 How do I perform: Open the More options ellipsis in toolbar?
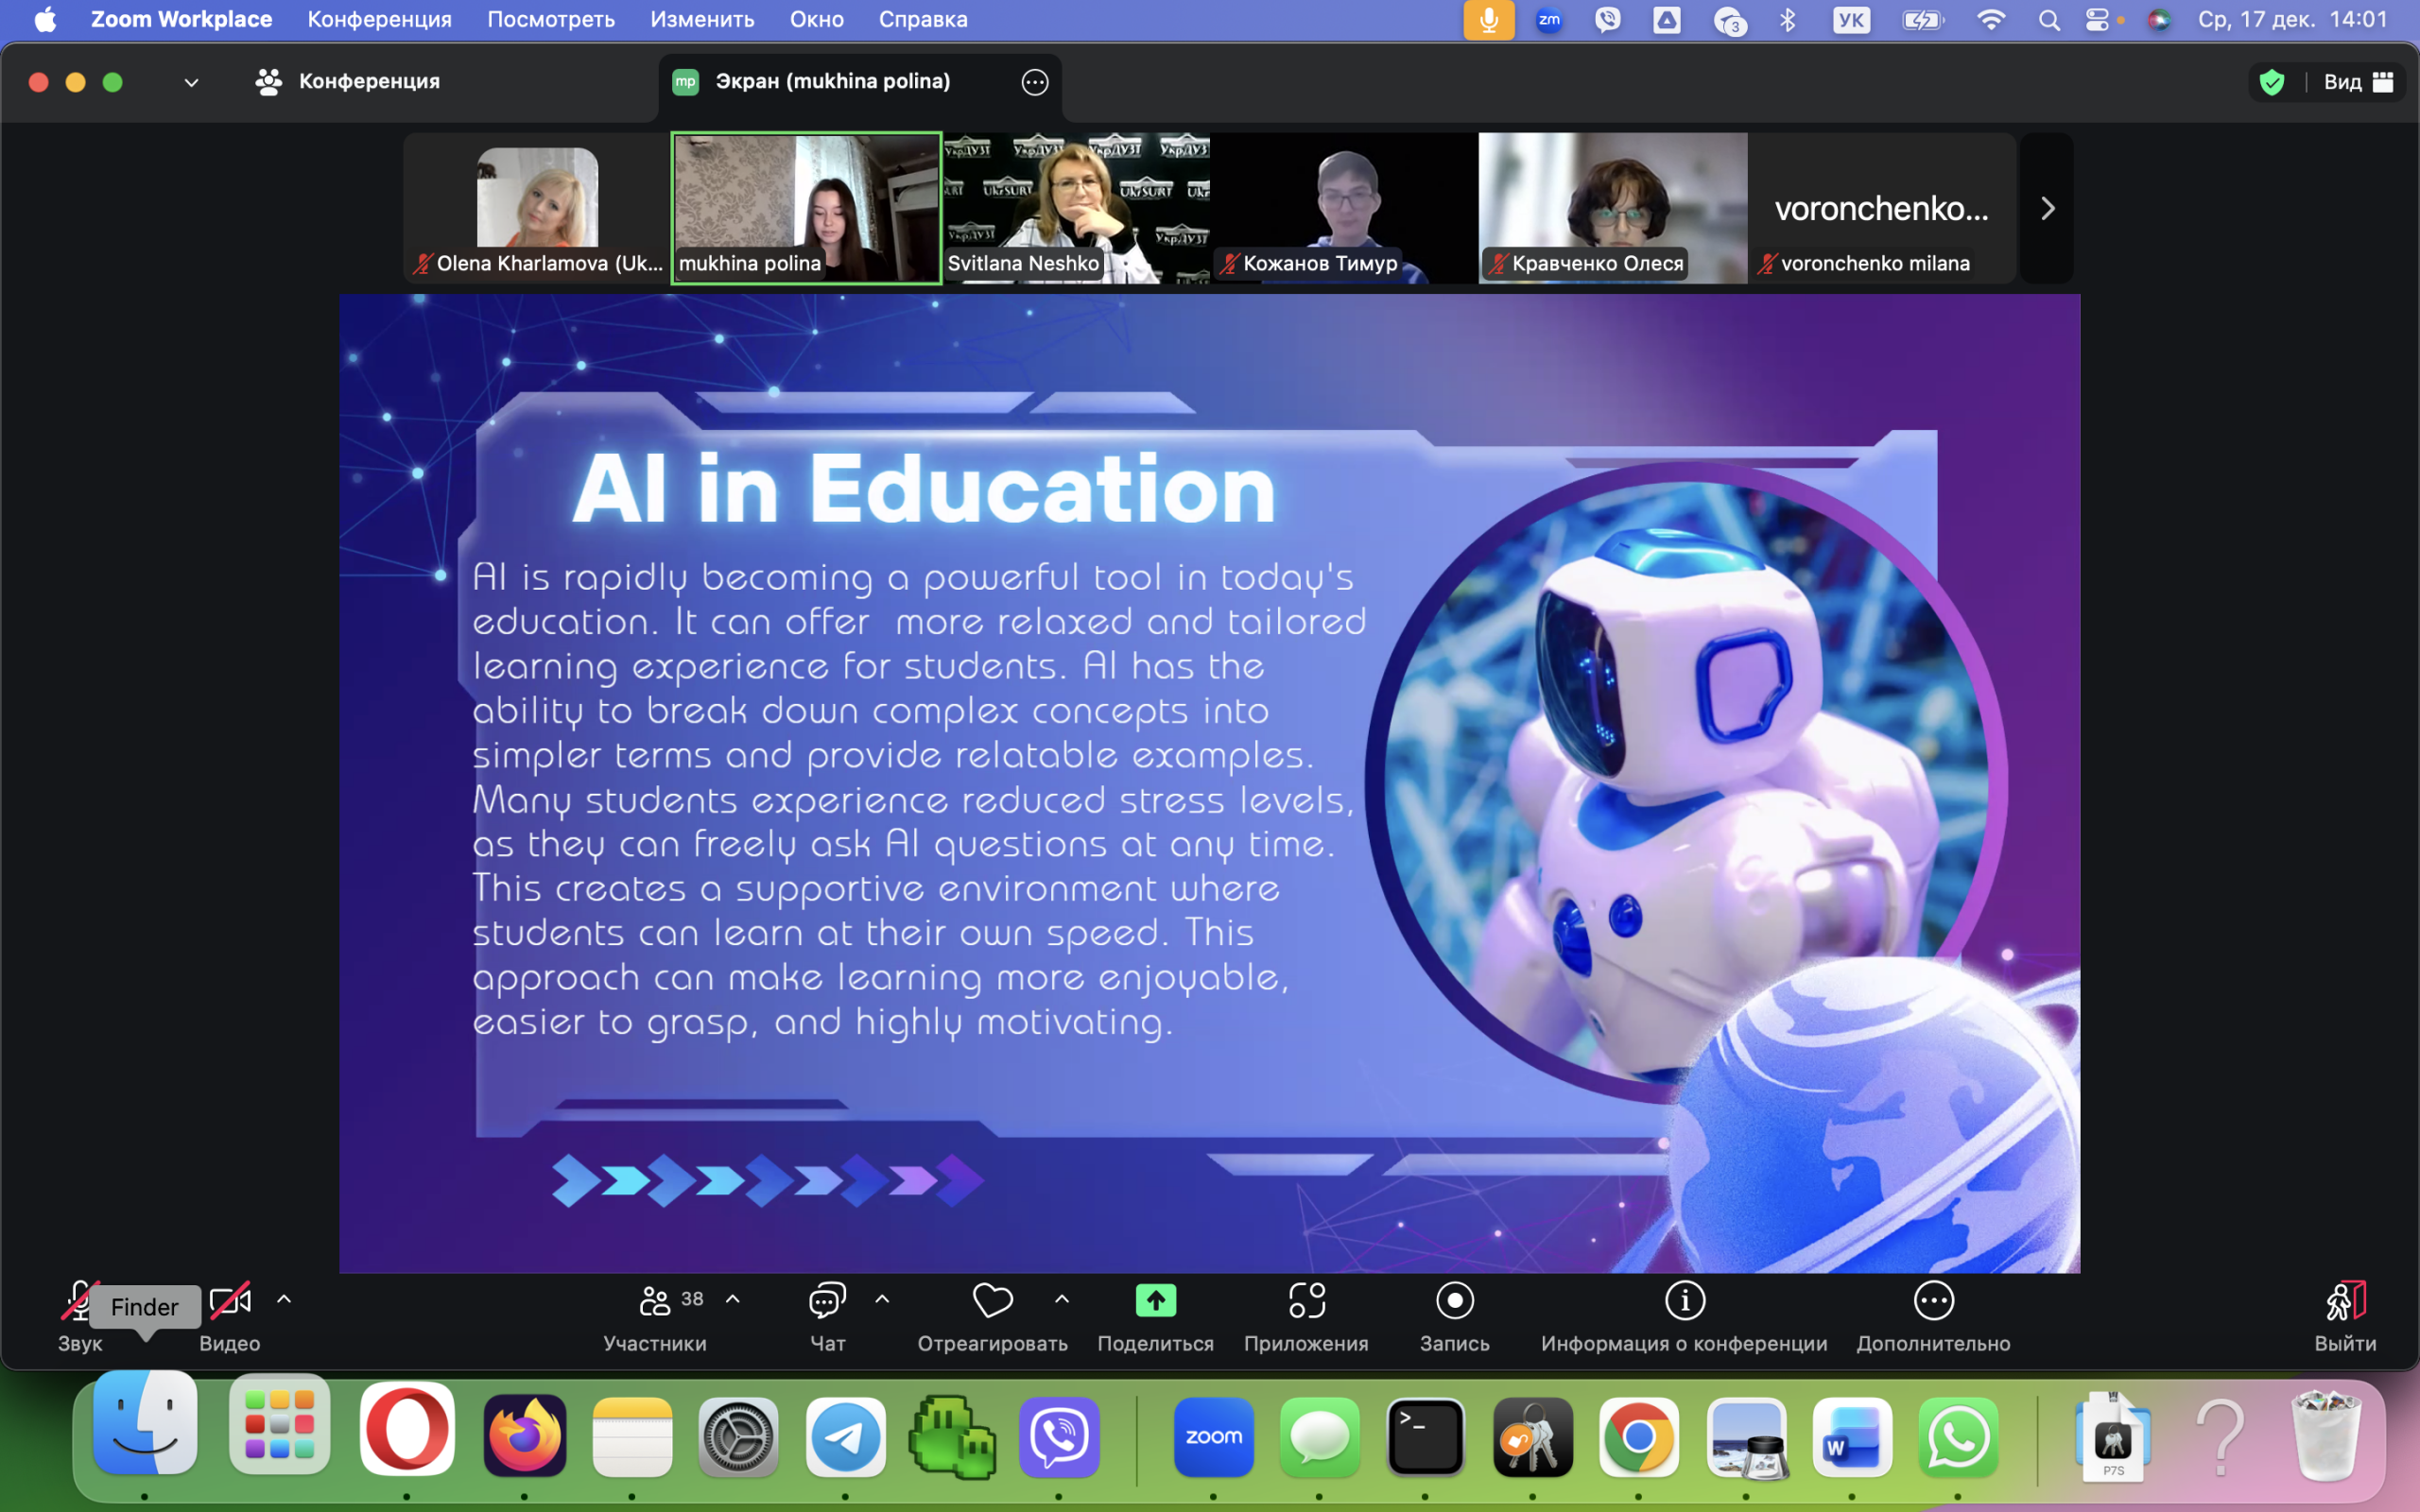[1933, 1301]
